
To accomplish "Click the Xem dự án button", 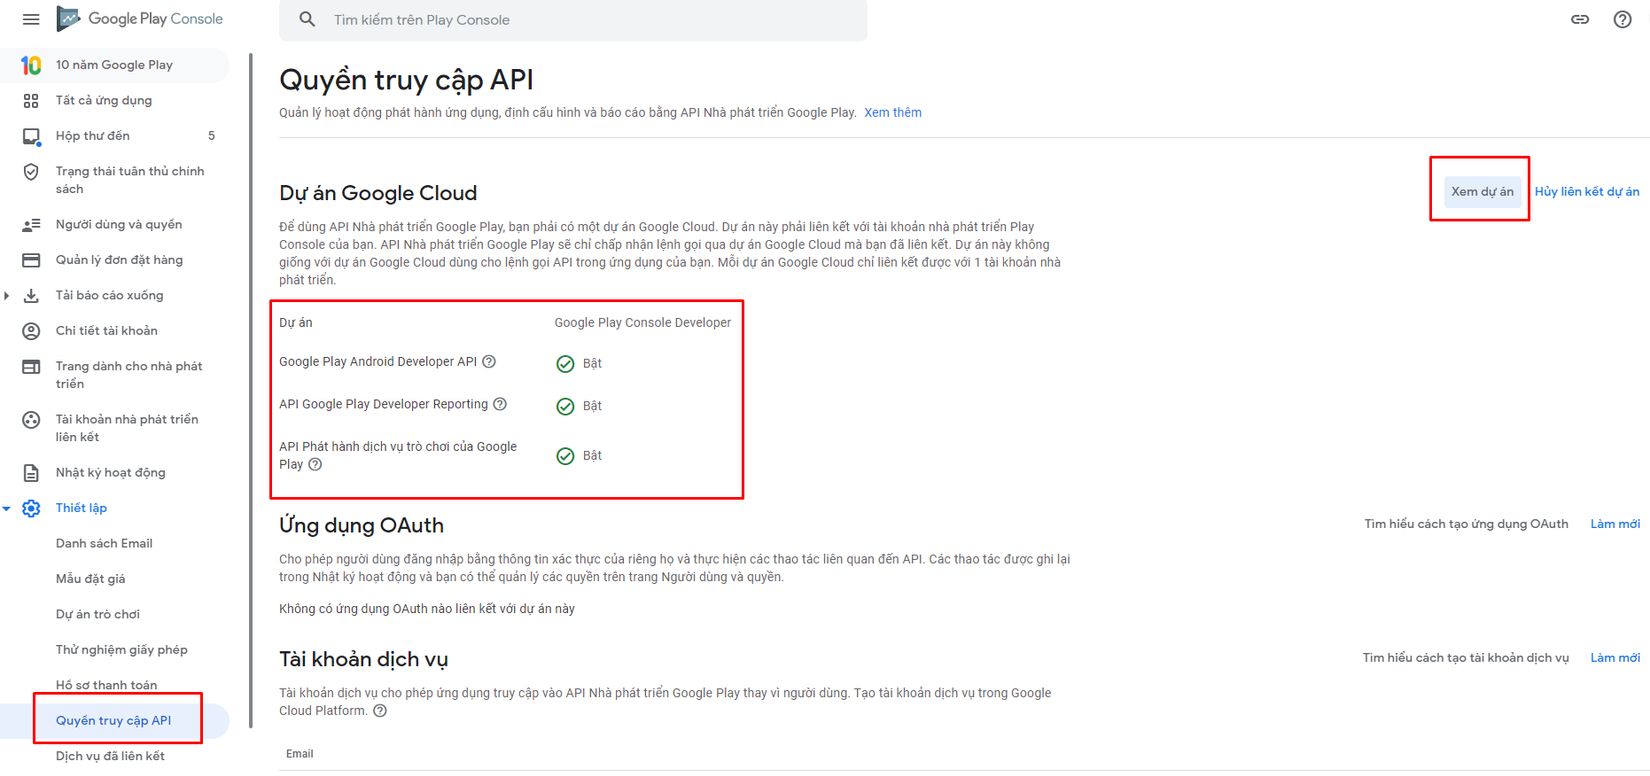I will [x=1482, y=191].
